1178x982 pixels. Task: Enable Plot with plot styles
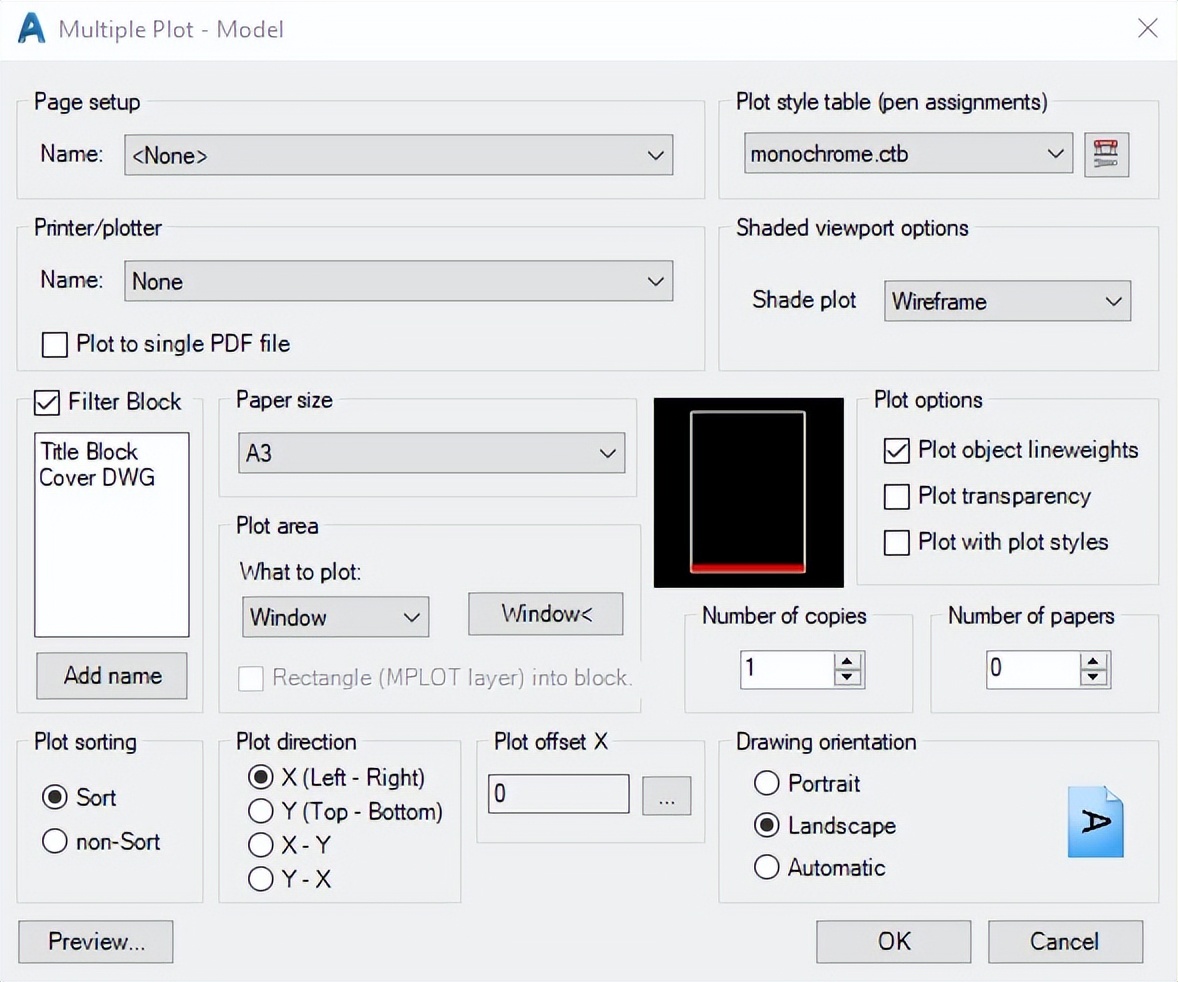click(896, 543)
